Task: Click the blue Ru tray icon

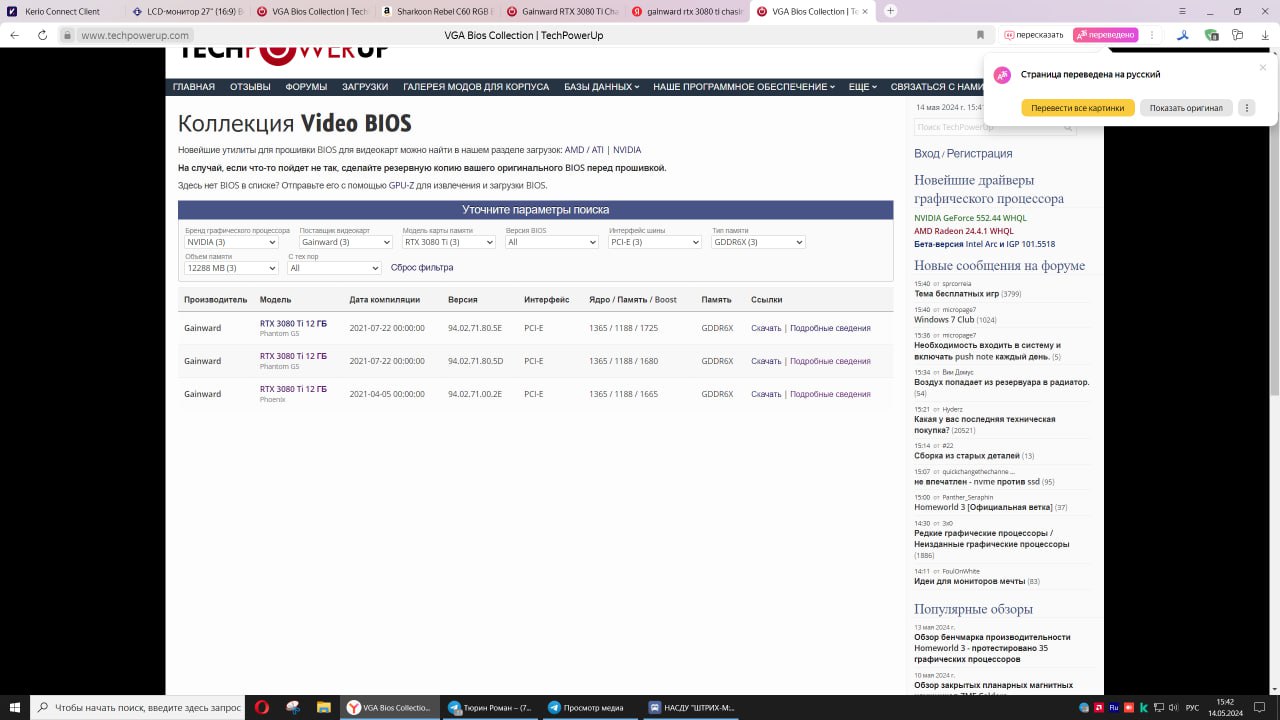Action: 1113,707
